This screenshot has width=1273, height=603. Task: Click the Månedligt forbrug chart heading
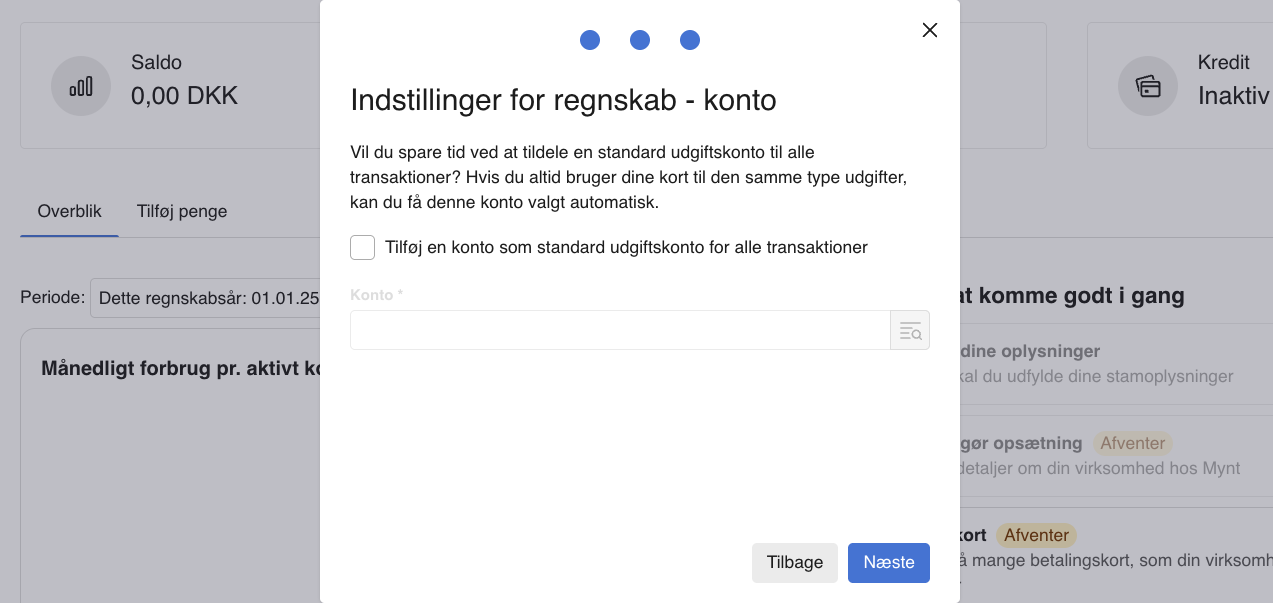pyautogui.click(x=180, y=368)
